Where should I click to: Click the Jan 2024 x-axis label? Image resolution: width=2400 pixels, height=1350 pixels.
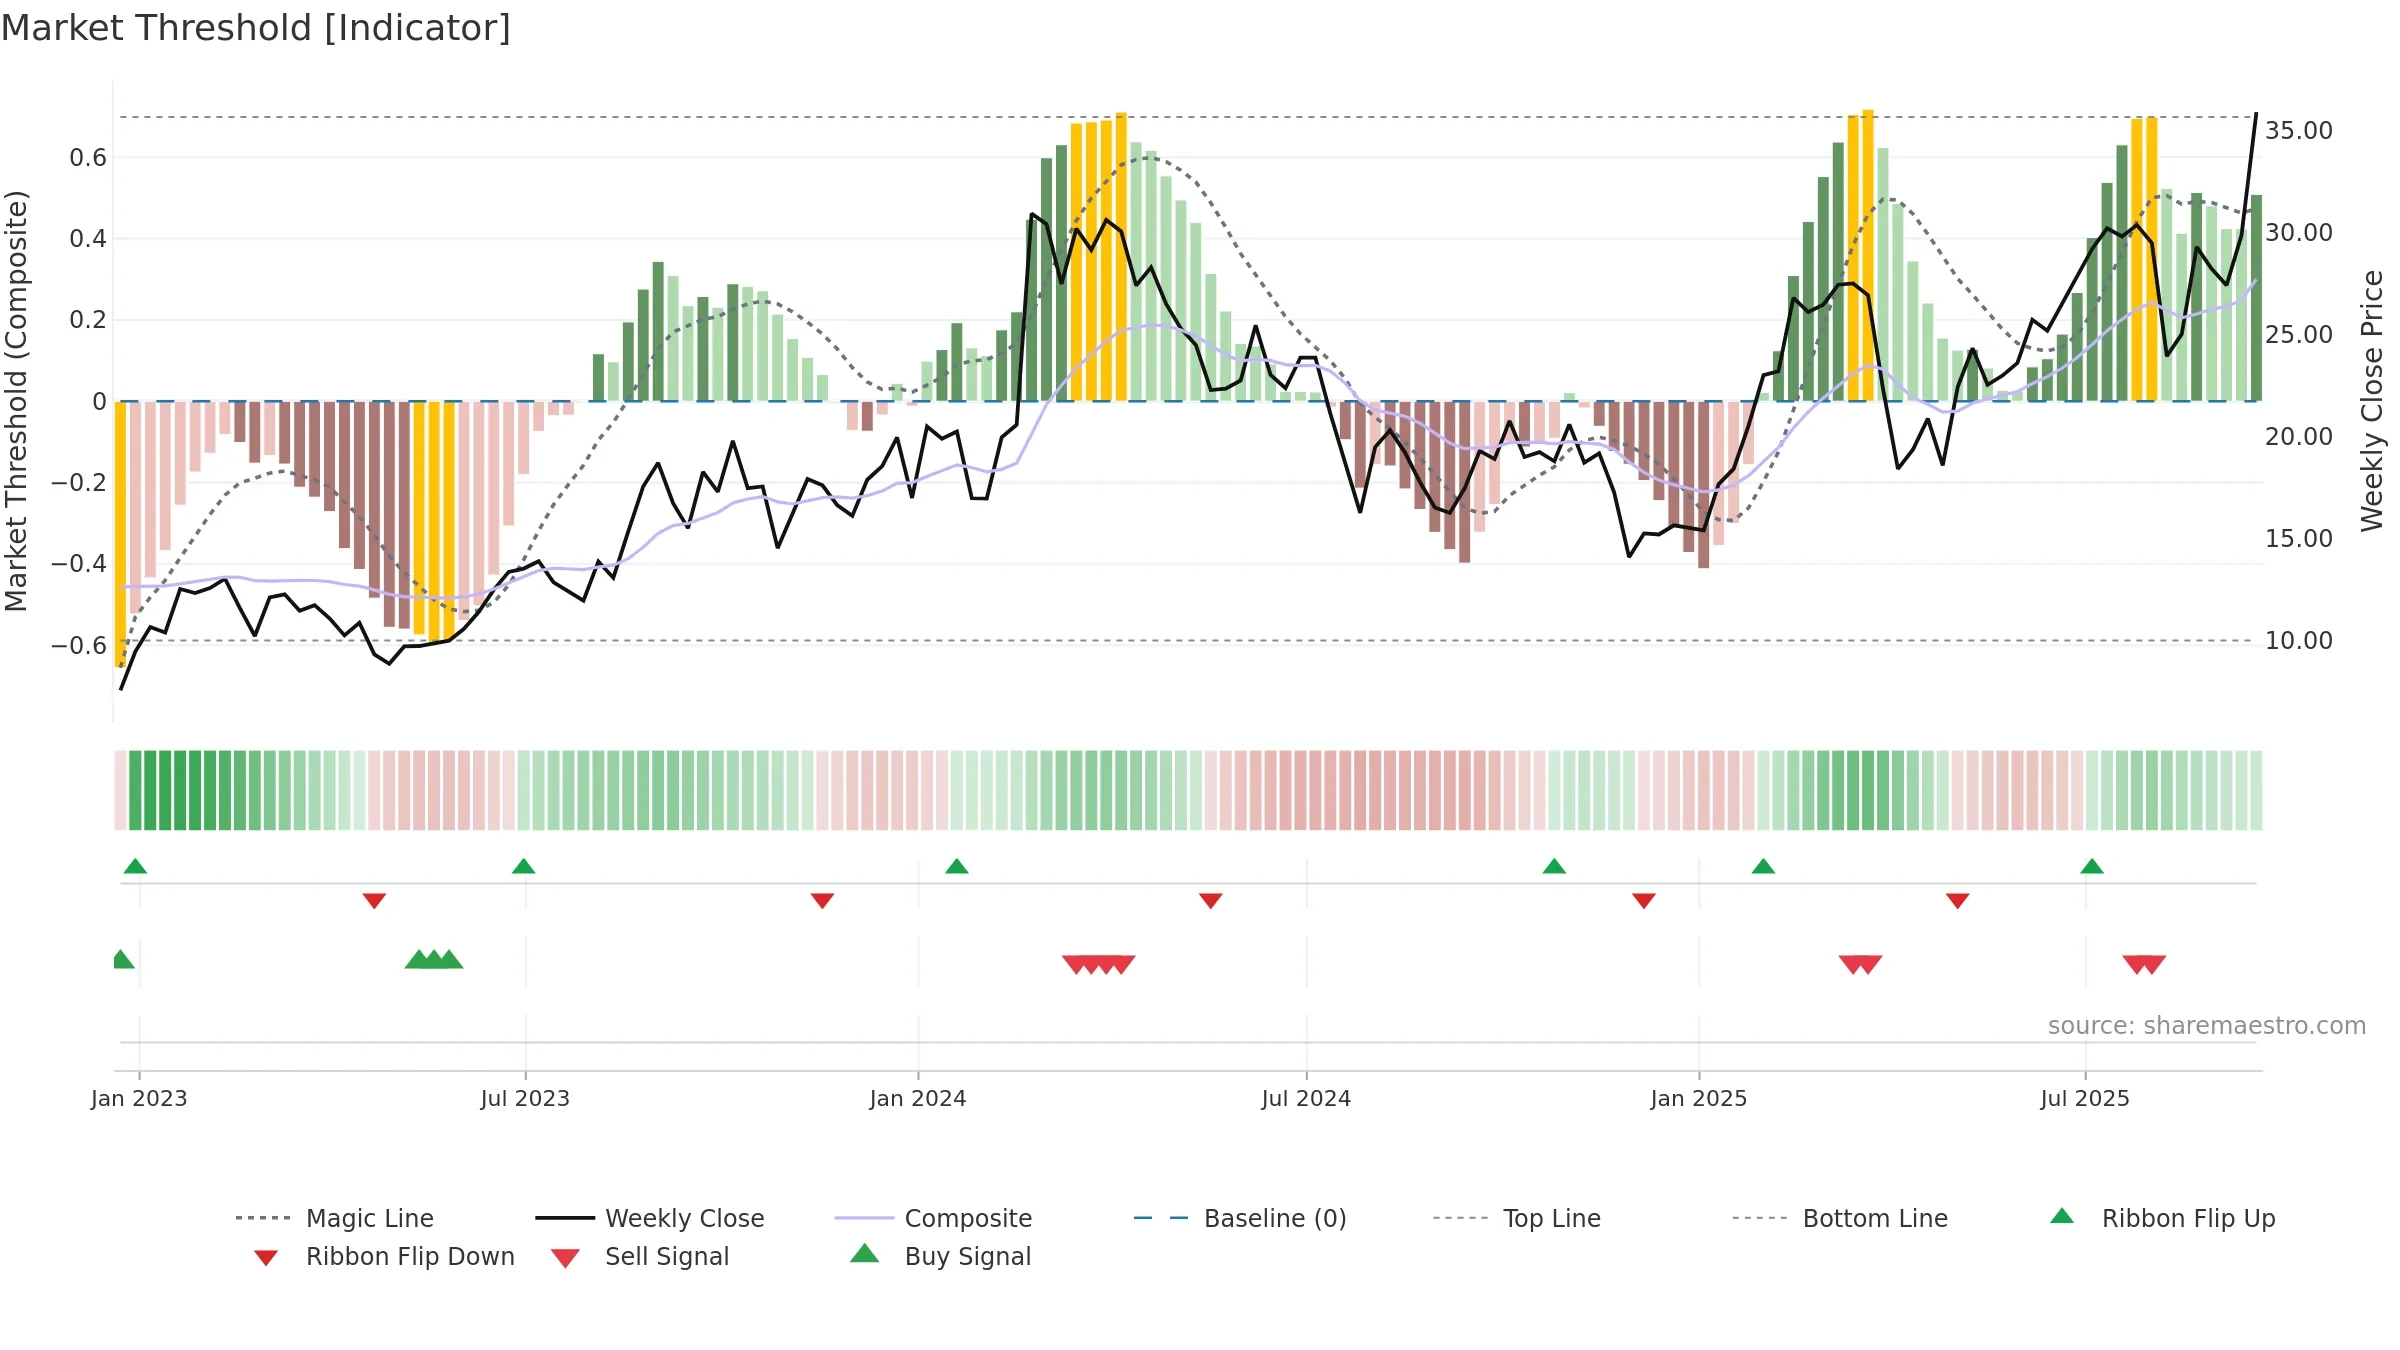(918, 1099)
